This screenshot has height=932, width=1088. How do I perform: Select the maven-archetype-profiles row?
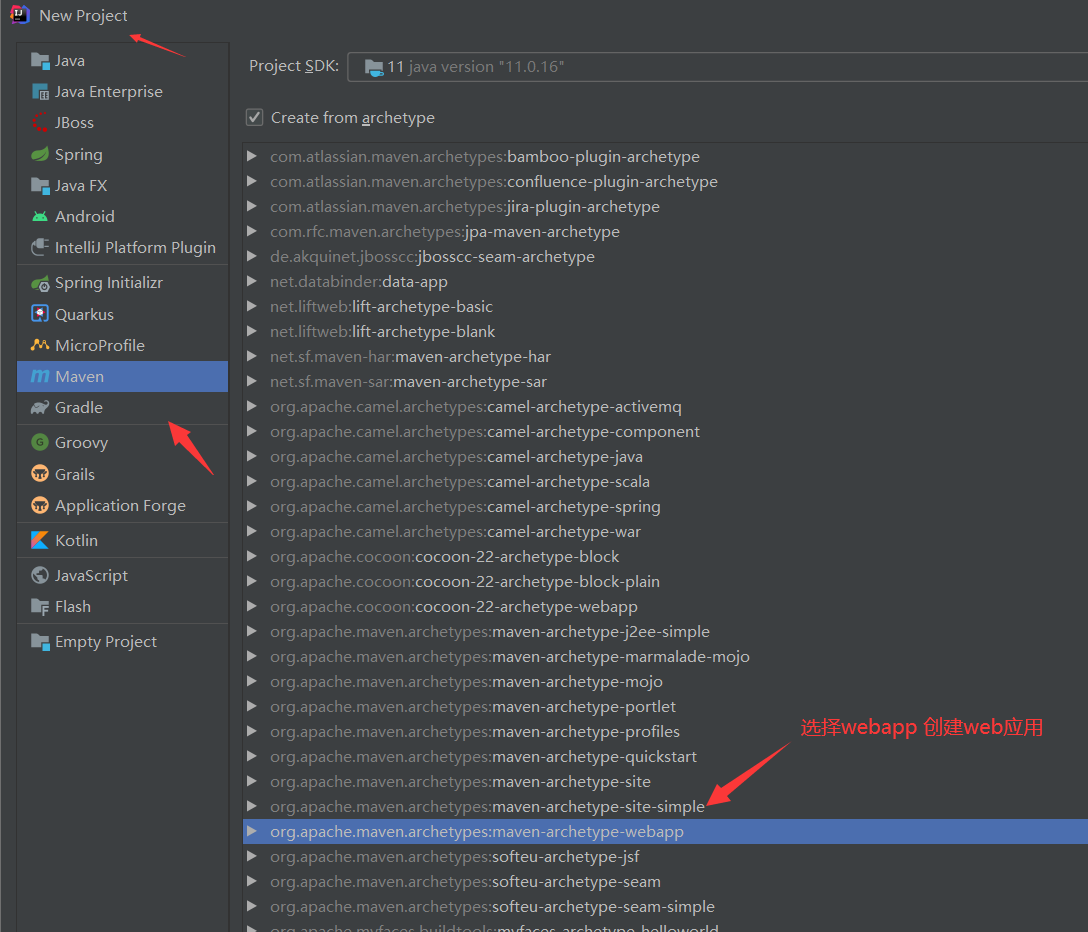(665, 731)
